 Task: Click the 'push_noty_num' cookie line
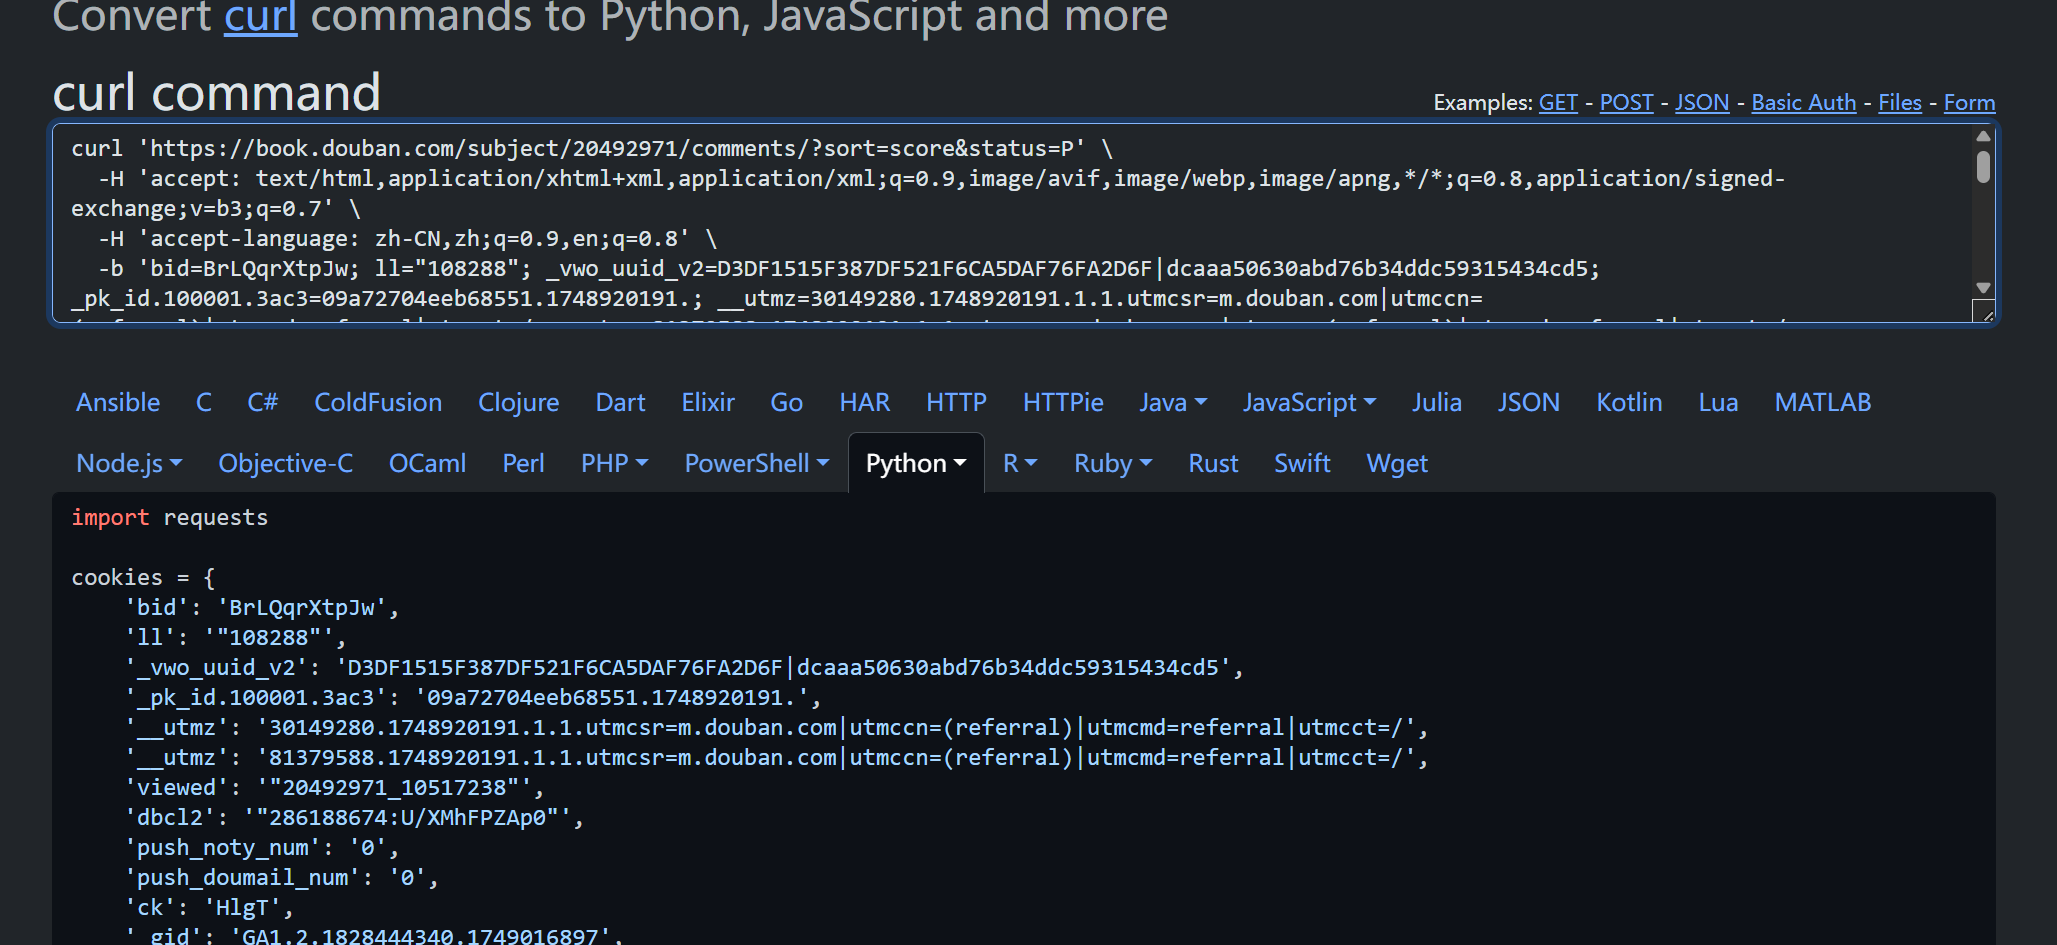(x=262, y=847)
